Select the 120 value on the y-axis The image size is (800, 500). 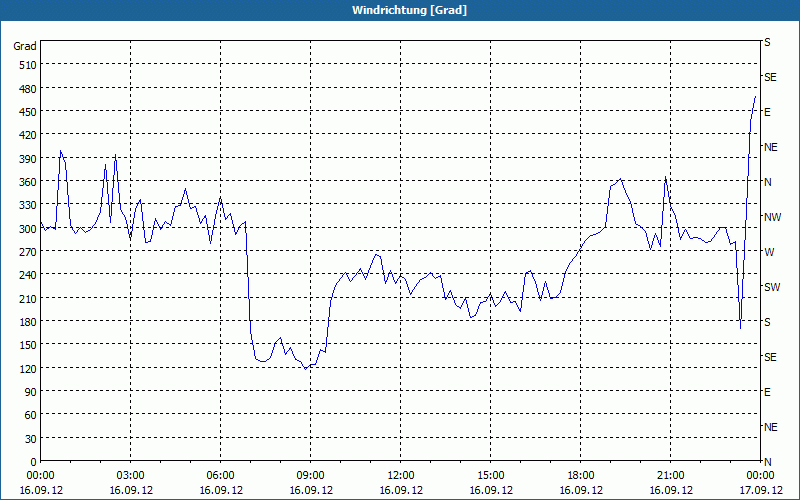point(28,368)
